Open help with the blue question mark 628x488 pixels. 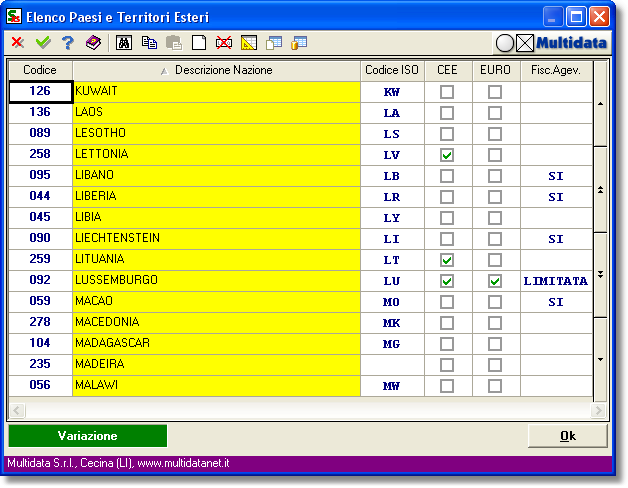(x=68, y=42)
